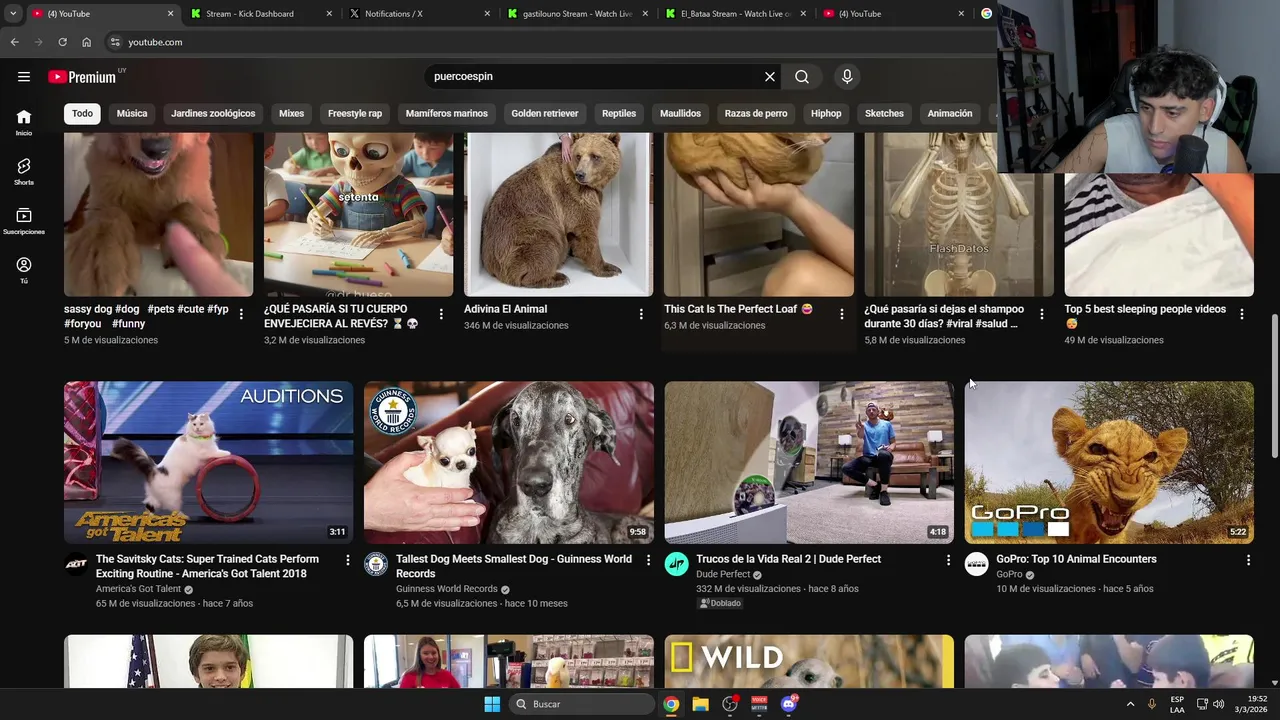
Task: Open the Savitsky Cats video title link
Action: pyautogui.click(x=207, y=566)
